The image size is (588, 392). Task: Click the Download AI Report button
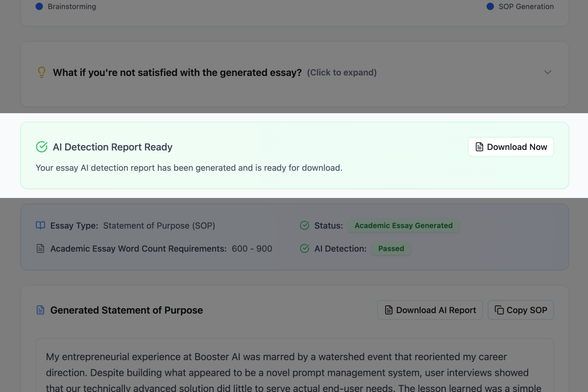[430, 310]
